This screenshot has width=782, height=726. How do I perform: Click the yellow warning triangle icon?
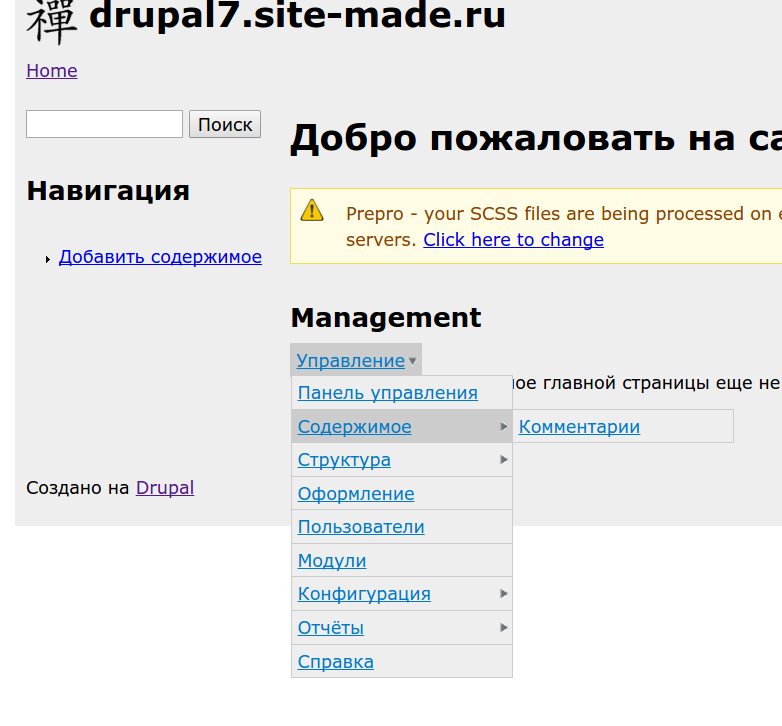tap(312, 210)
